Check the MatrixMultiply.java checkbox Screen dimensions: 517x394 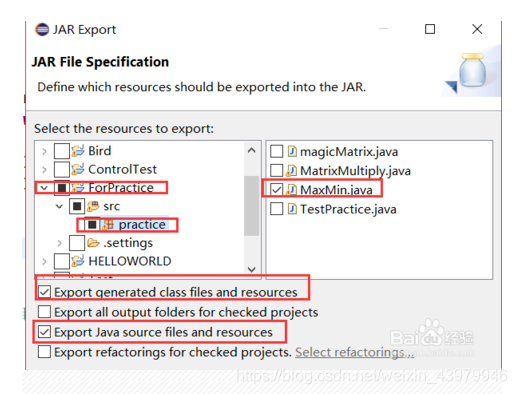[277, 170]
